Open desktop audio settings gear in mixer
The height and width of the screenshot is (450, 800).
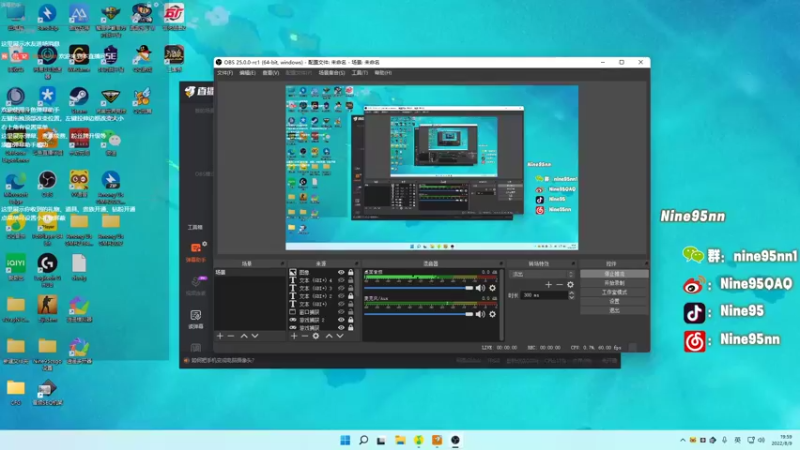(492, 288)
